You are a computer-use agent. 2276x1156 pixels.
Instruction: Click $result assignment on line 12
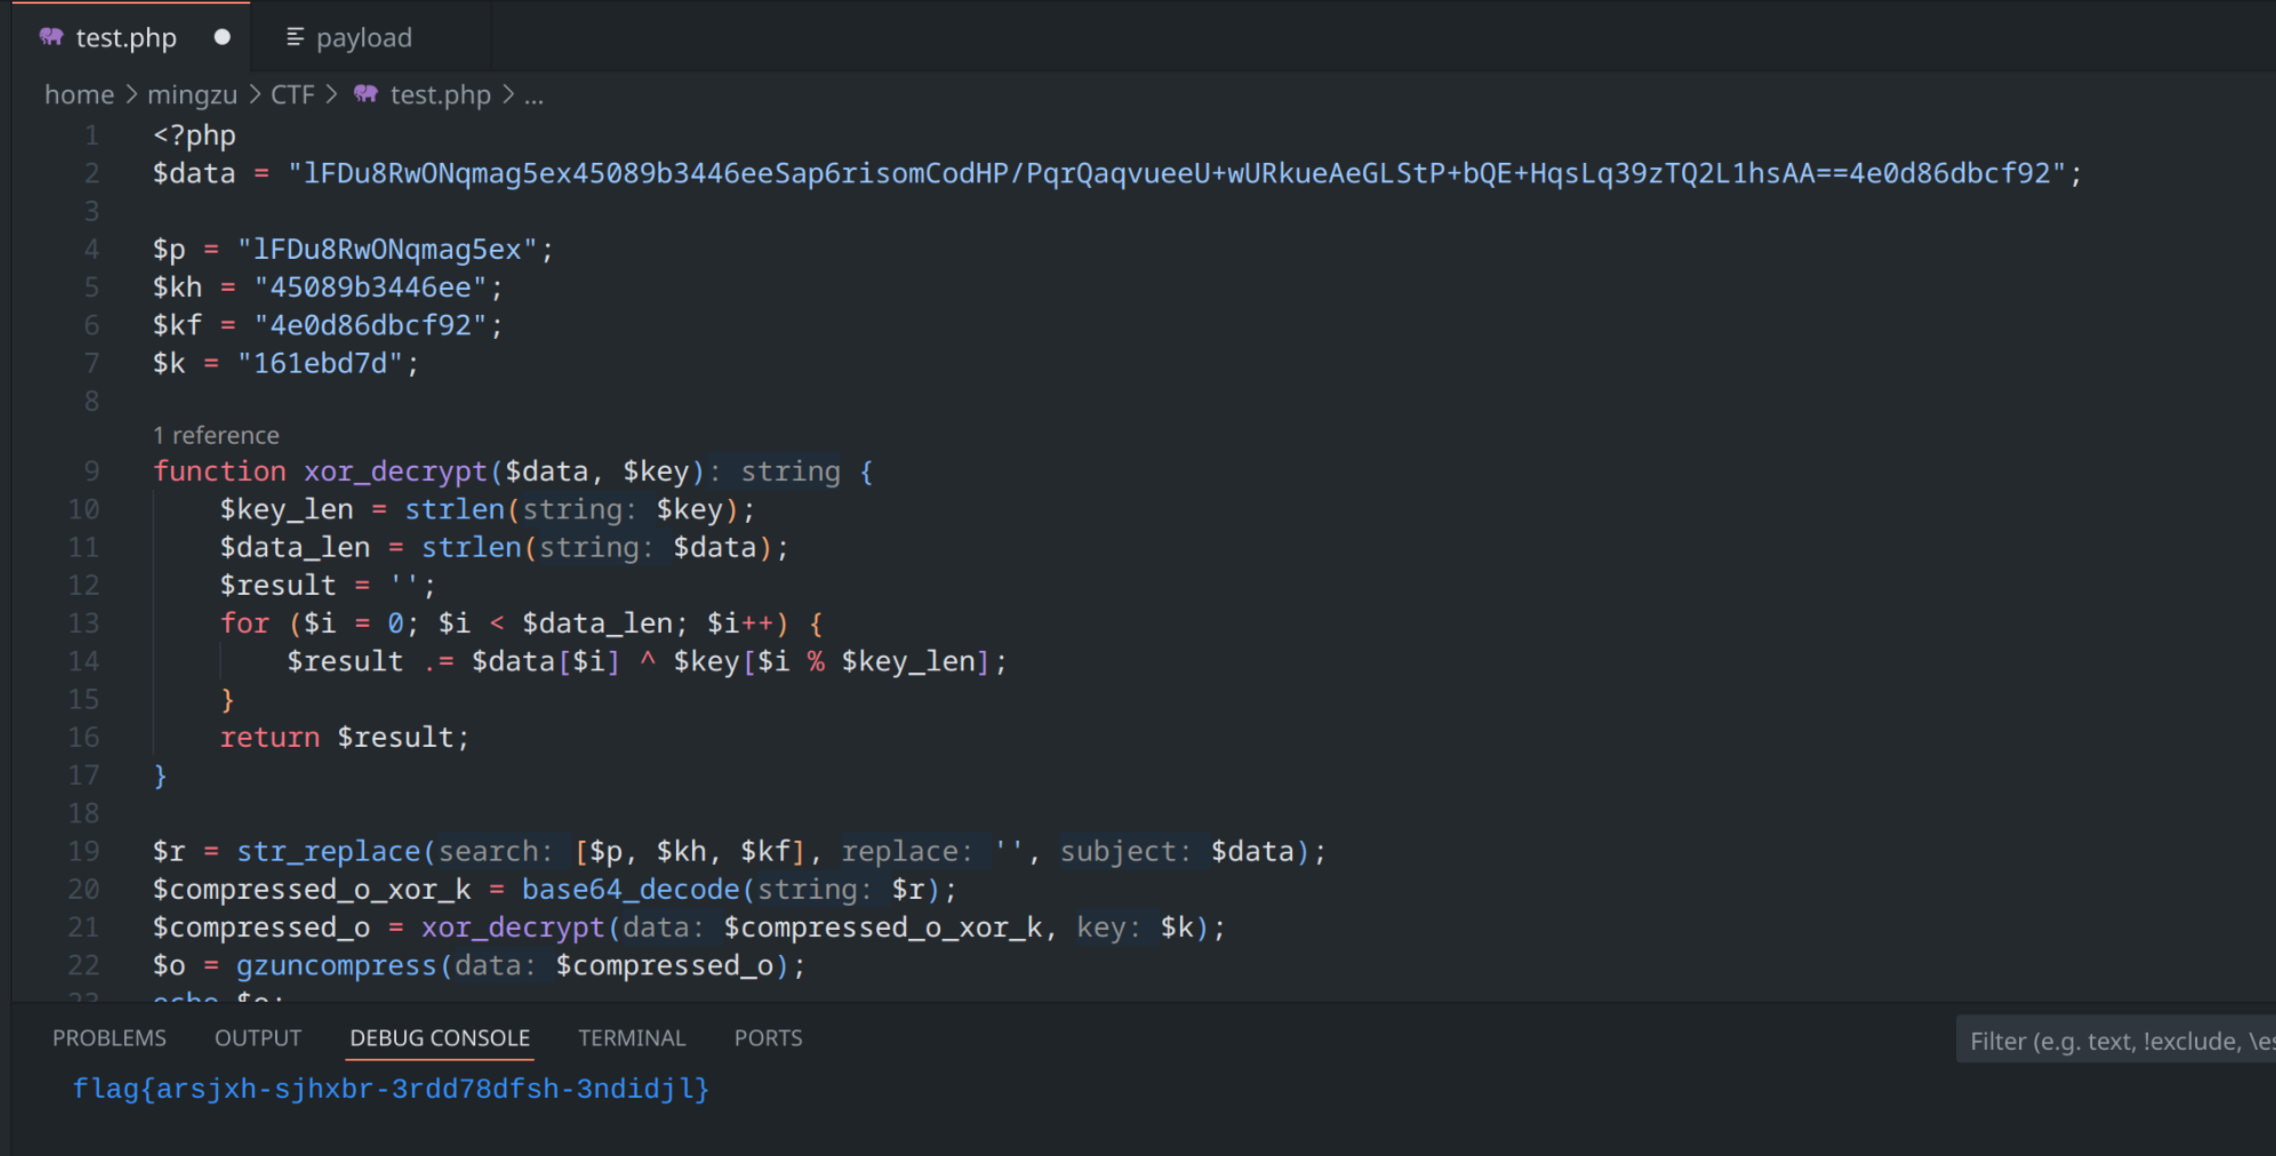328,585
